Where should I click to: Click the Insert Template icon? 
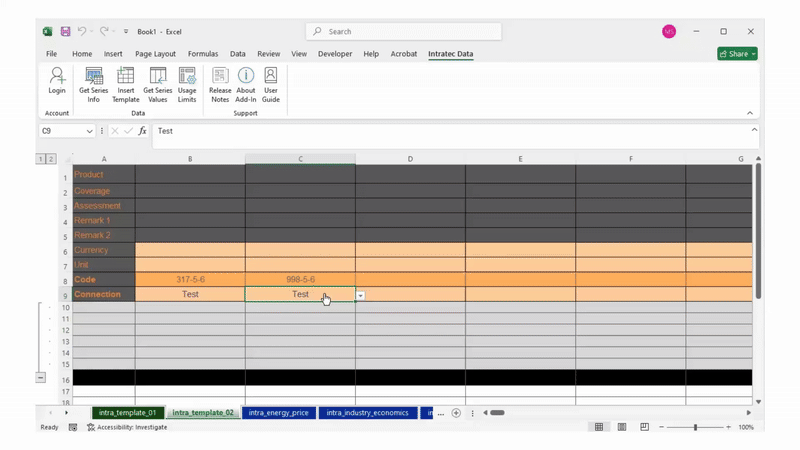(x=126, y=85)
